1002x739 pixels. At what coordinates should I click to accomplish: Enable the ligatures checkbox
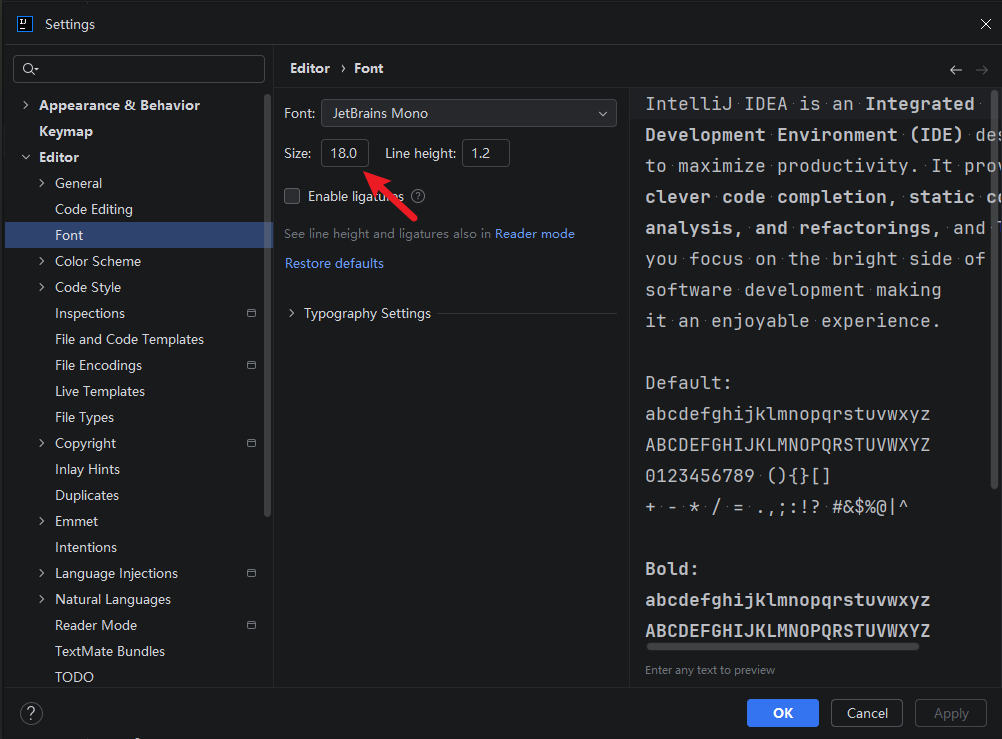[x=292, y=196]
